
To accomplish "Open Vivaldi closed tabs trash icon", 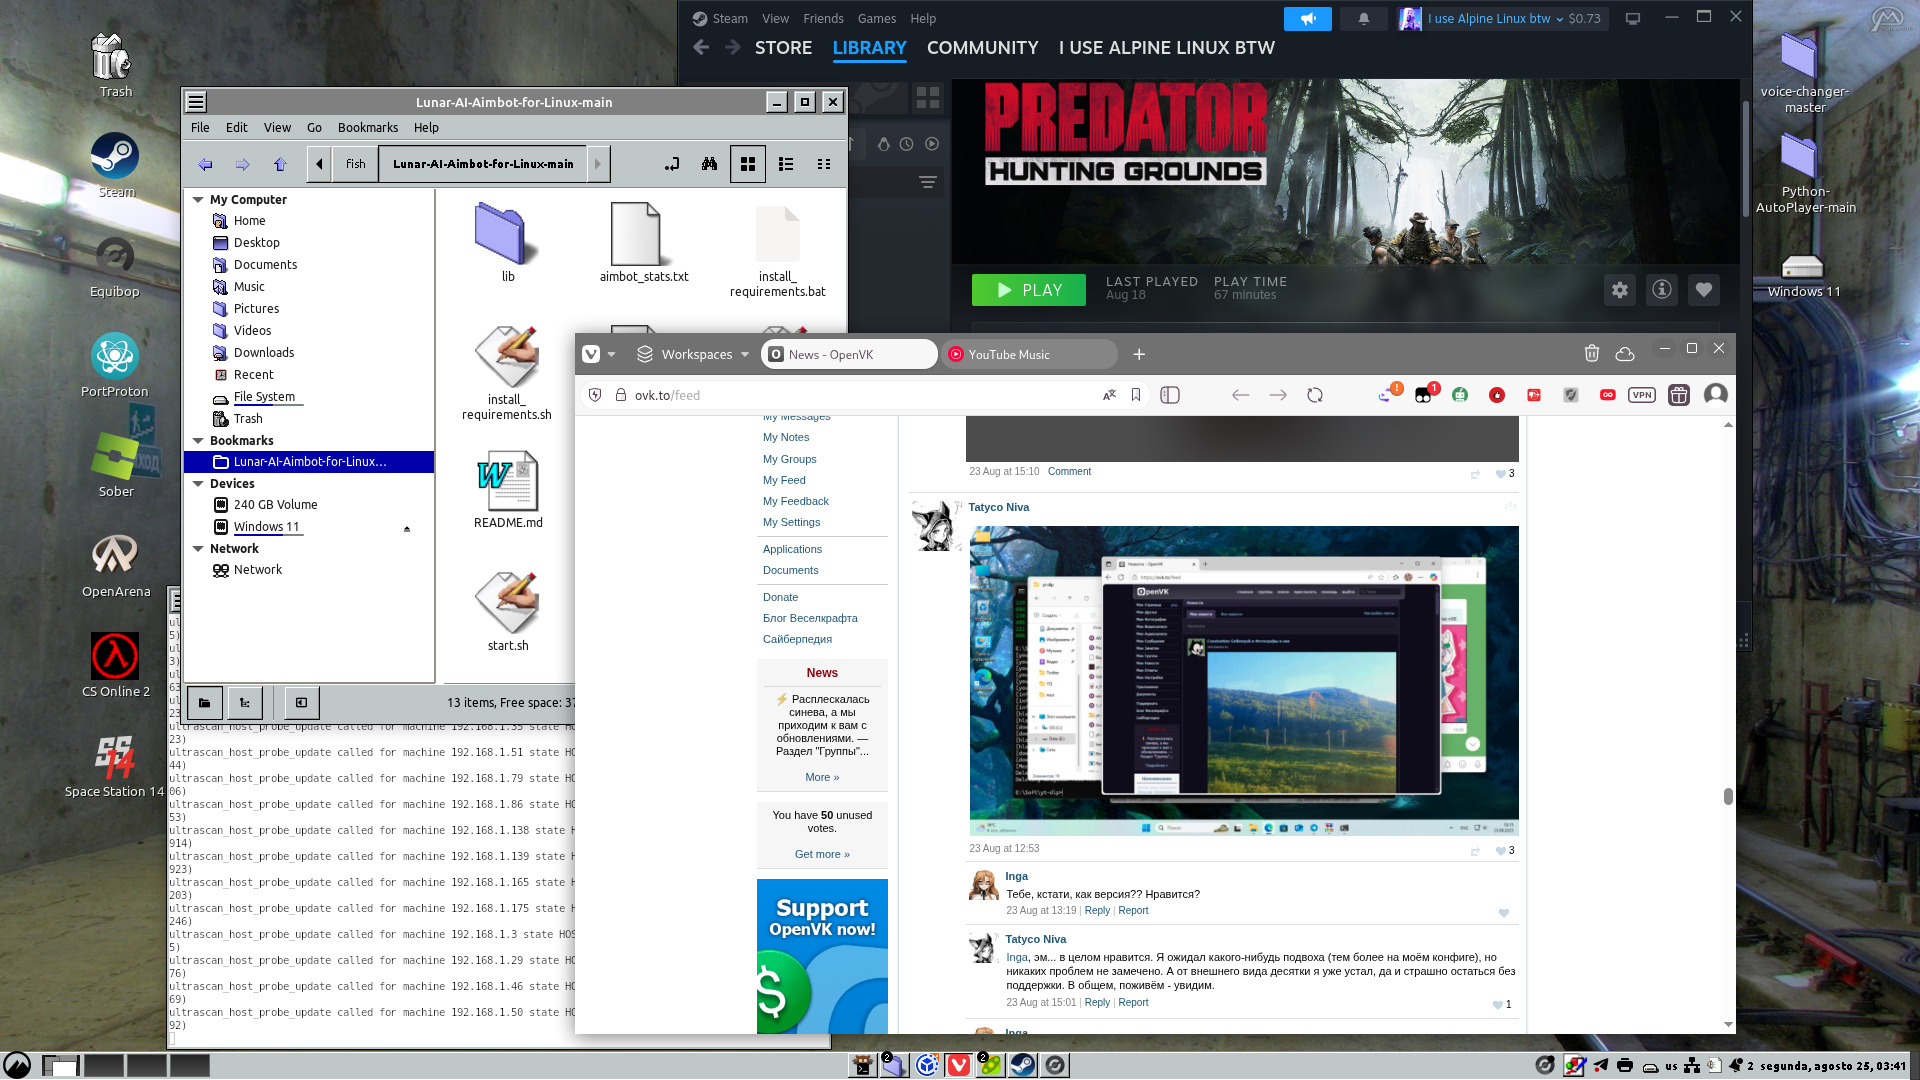I will pos(1592,353).
